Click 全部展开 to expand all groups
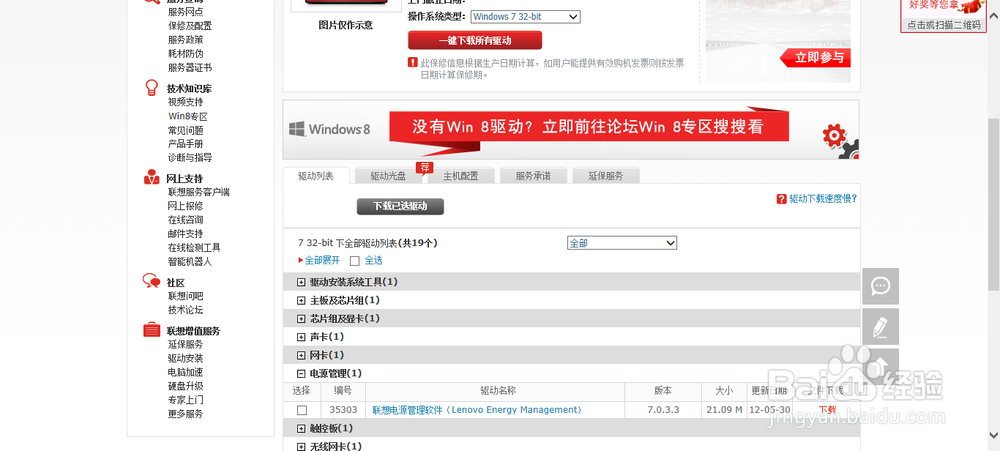 pyautogui.click(x=322, y=261)
